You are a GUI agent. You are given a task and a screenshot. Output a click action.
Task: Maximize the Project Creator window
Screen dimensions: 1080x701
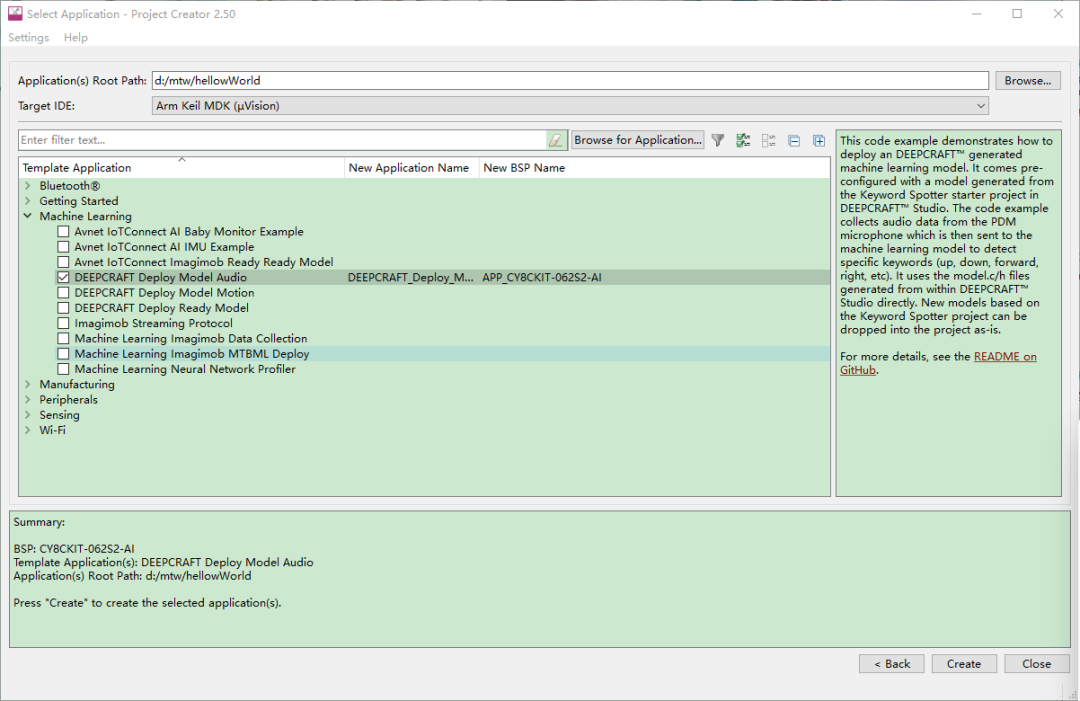pyautogui.click(x=1017, y=14)
